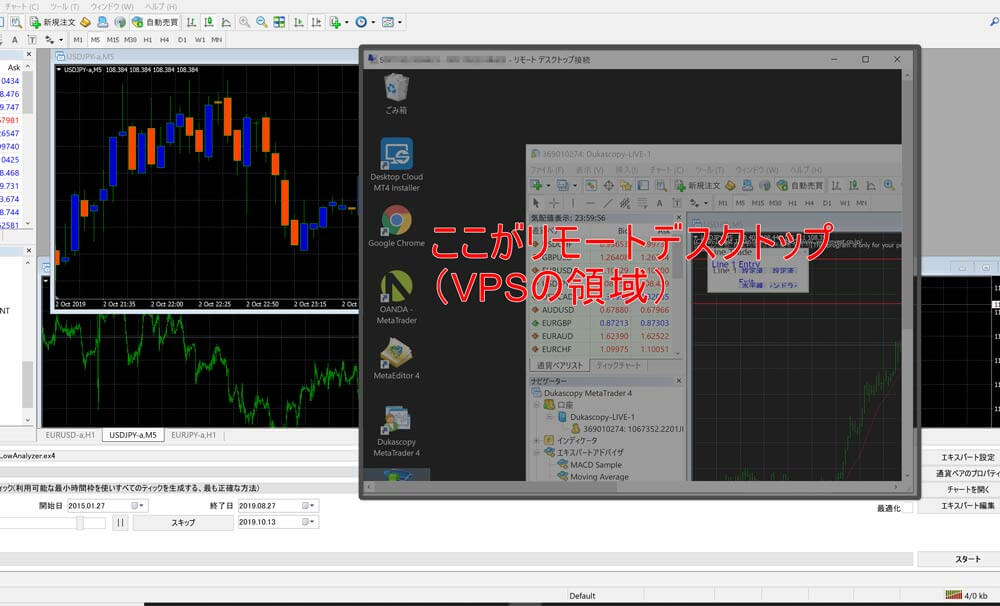Screen dimensions: 1000x606
Task: Select EURGBP row in remote market watch
Action: (601, 323)
